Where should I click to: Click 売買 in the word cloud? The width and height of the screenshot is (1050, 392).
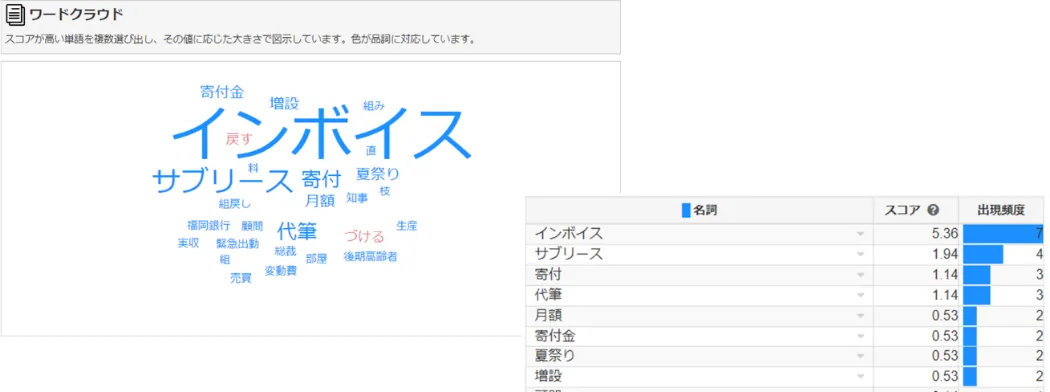coord(241,277)
